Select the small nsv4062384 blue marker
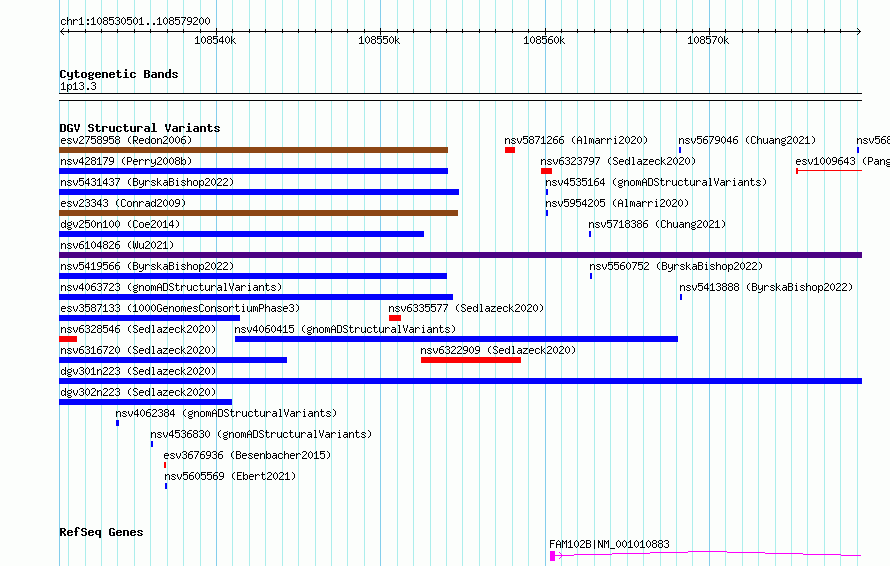 [117, 424]
